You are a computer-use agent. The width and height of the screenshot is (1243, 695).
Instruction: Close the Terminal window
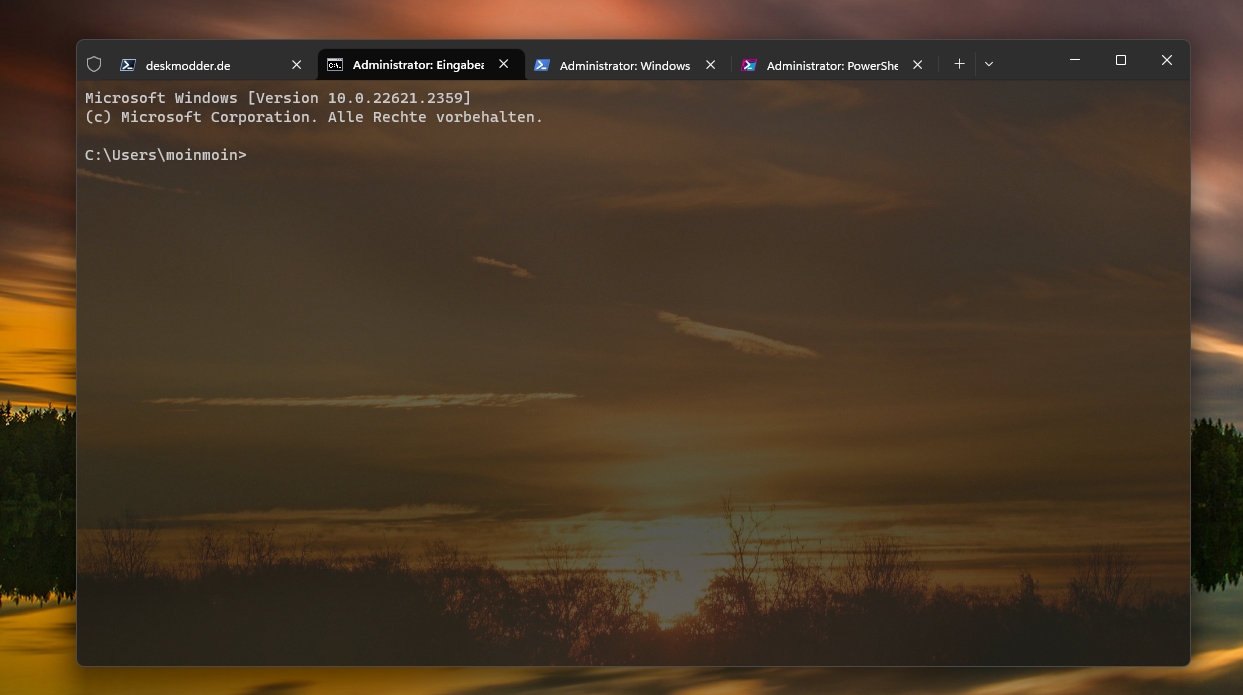point(1167,60)
